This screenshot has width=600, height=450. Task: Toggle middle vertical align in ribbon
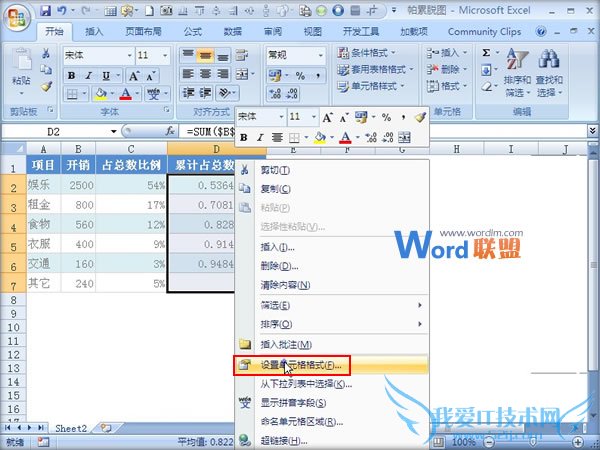205,56
